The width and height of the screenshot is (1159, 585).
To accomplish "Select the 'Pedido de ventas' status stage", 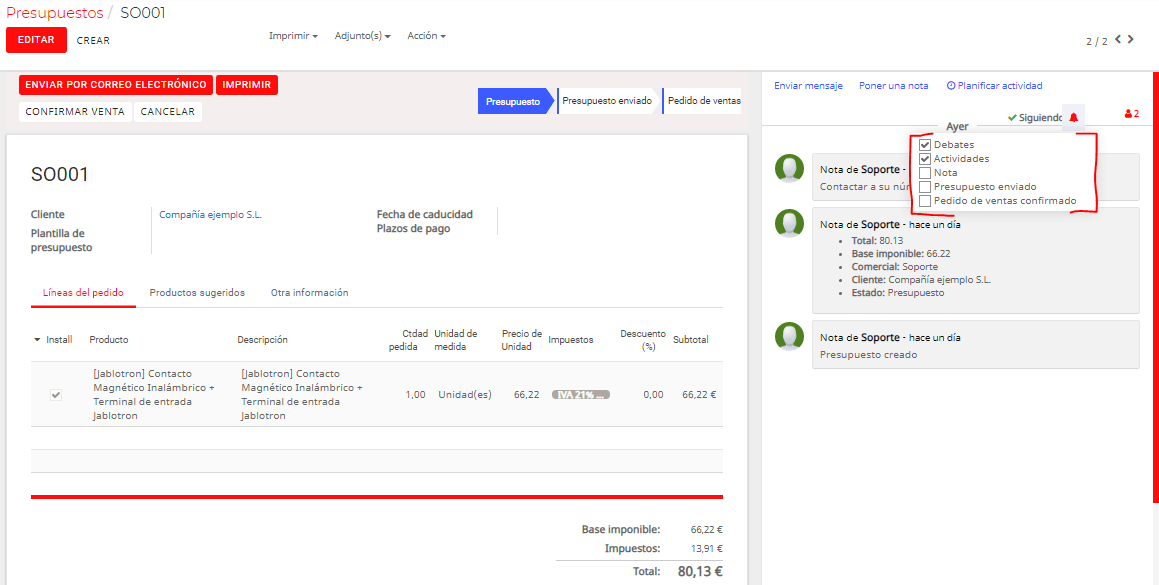I will (704, 101).
